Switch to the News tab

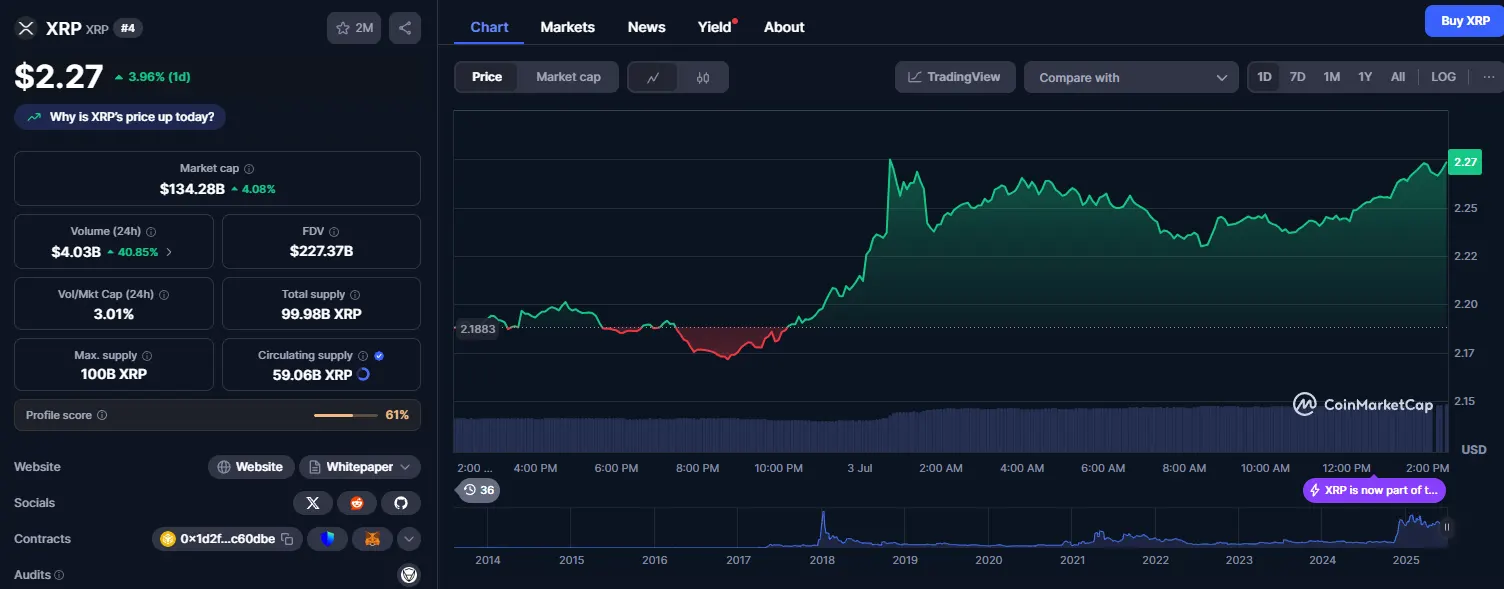646,27
